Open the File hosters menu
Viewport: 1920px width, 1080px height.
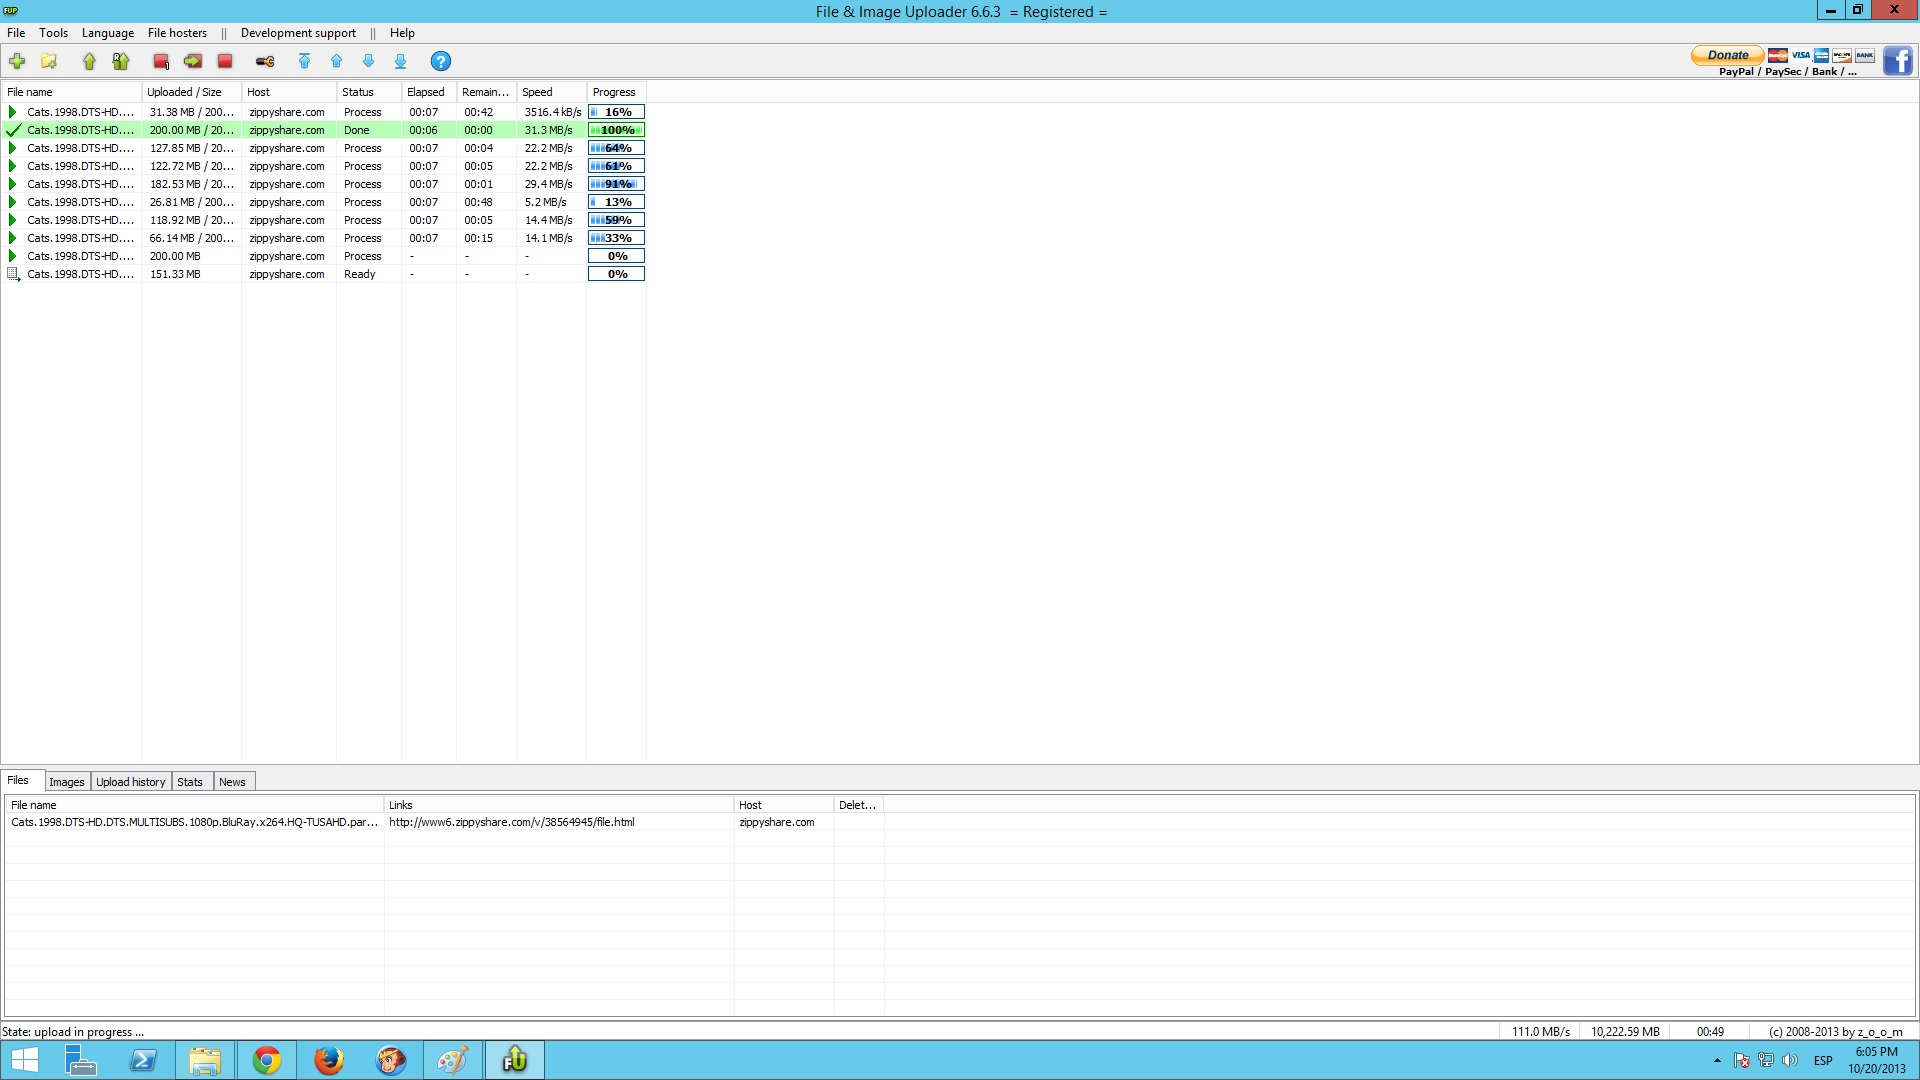[177, 33]
